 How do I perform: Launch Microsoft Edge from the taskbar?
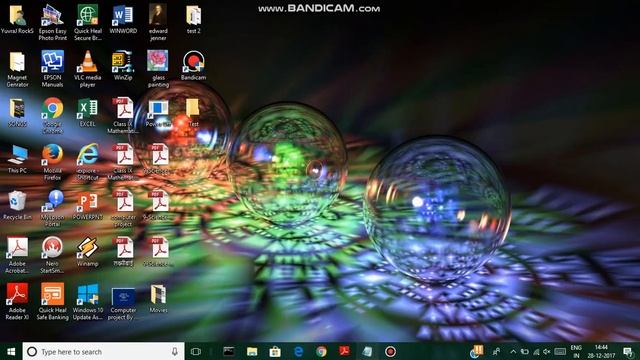298,351
